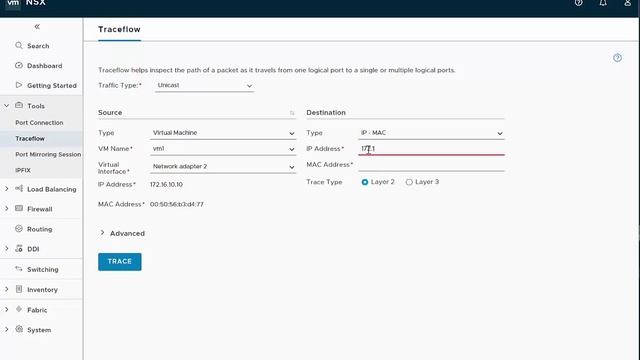
Task: Switch to the Traceflow tab
Action: click(119, 29)
